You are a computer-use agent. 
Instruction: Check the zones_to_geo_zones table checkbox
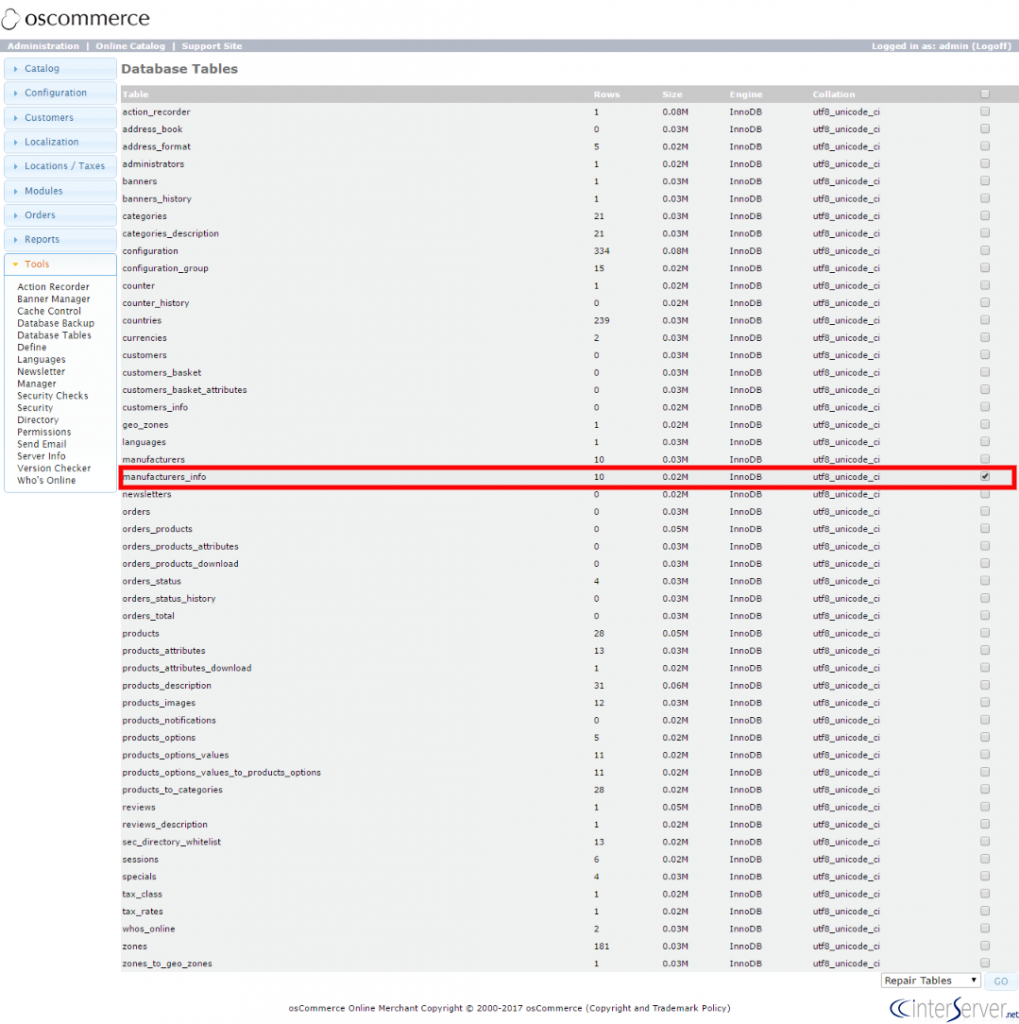pos(985,963)
